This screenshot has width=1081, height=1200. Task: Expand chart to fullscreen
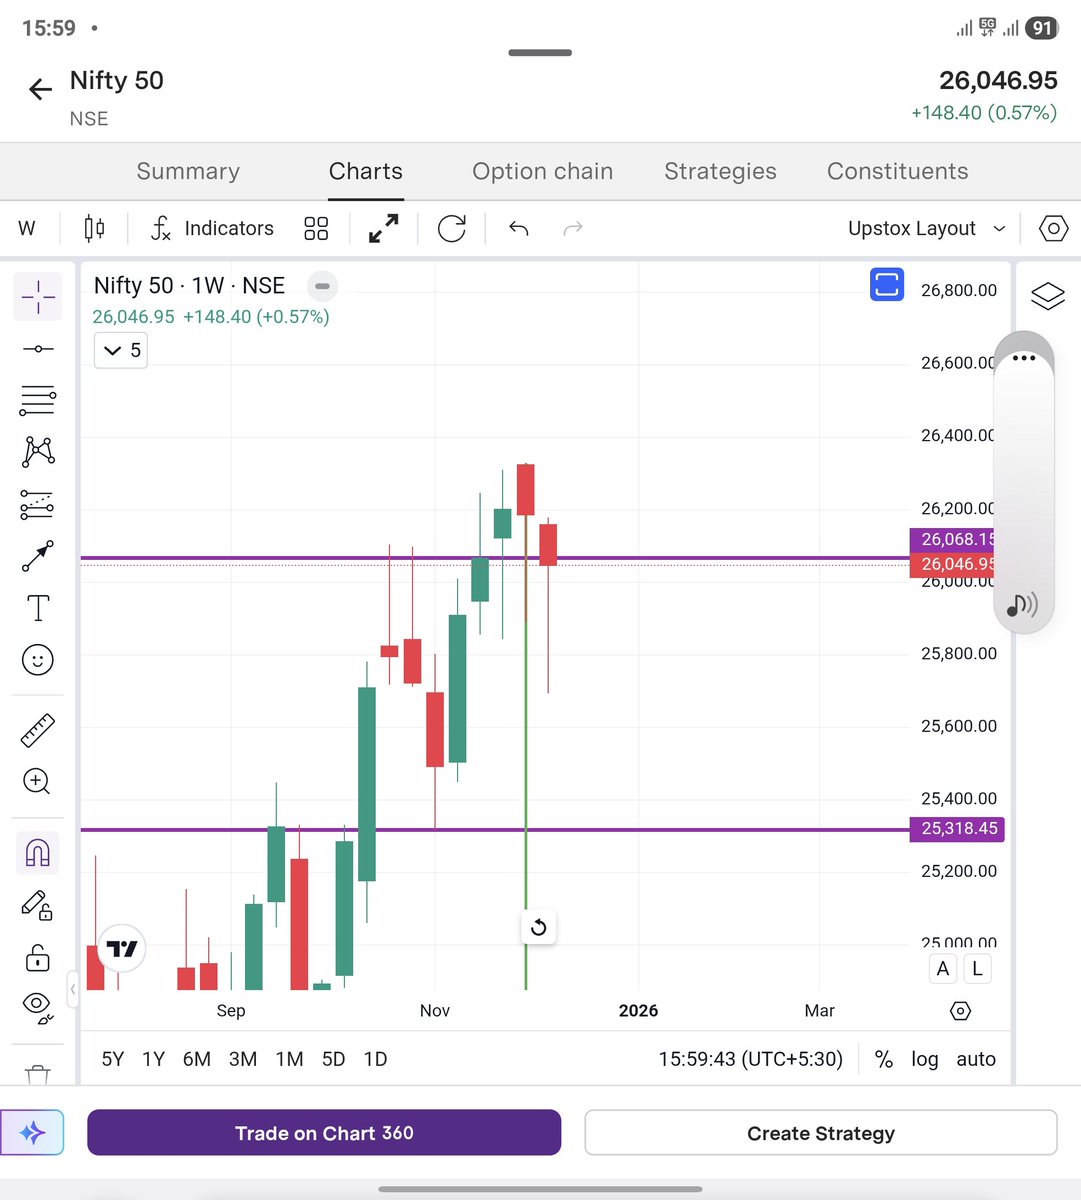(x=383, y=228)
